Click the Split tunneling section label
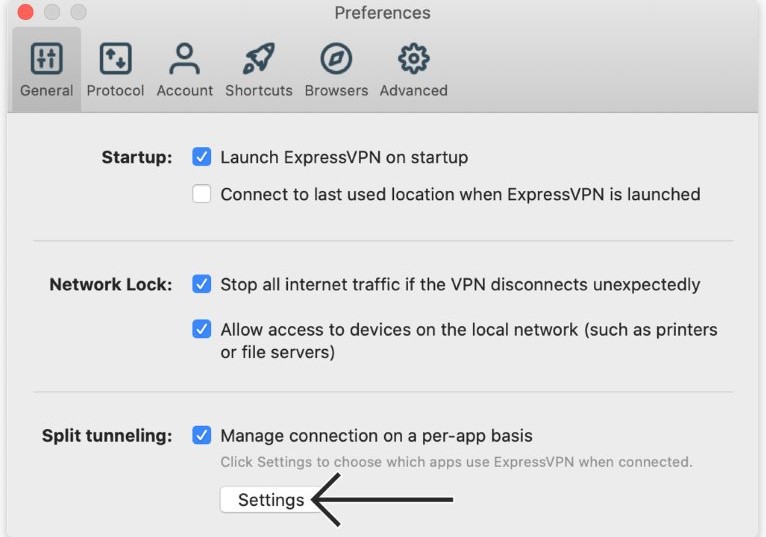The image size is (766, 537). click(x=107, y=436)
